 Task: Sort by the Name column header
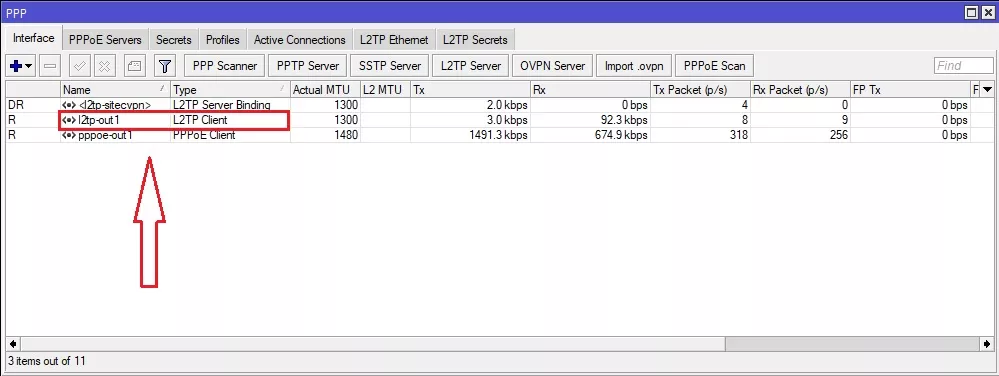115,90
